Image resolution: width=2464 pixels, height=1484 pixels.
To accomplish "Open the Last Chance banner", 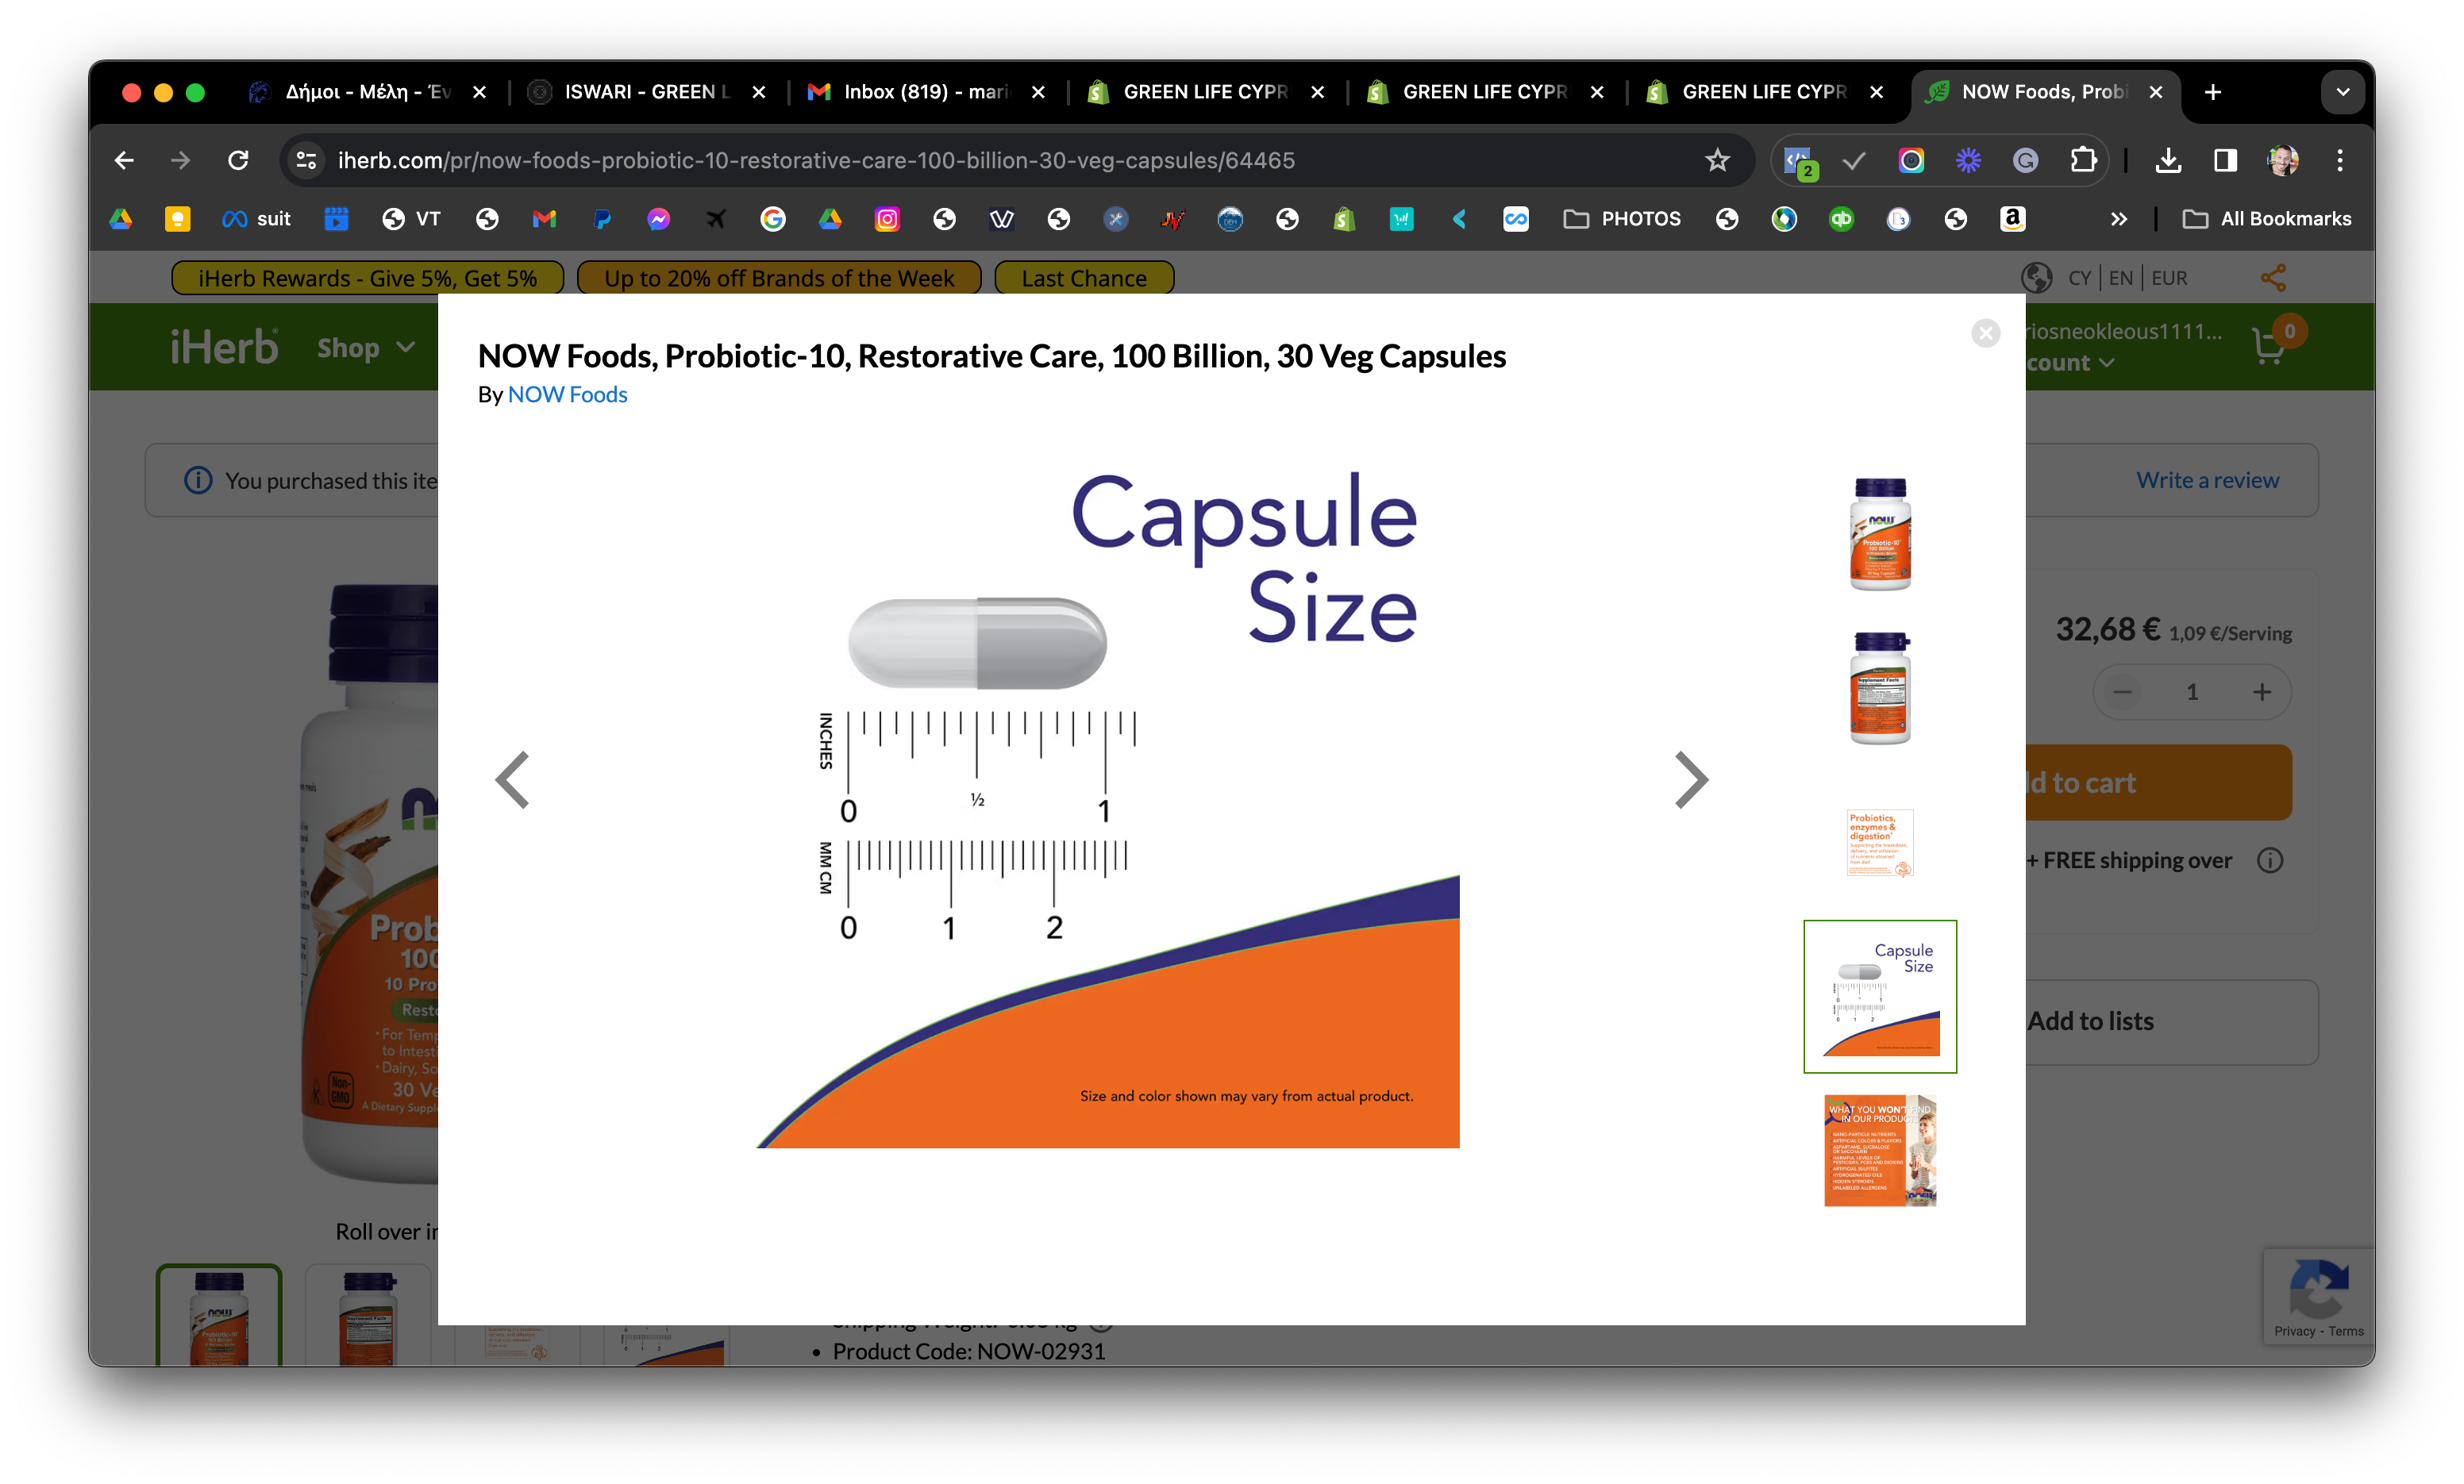I will 1084,278.
